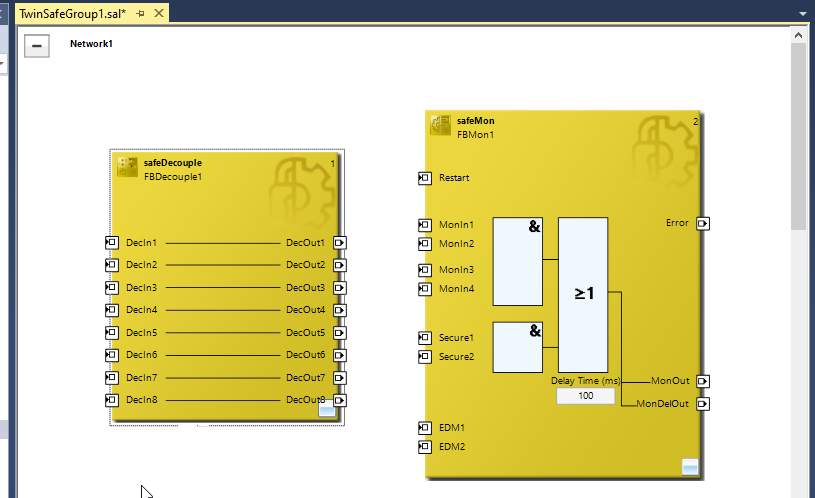
Task: Close the TwinSafeGroup1.sal tab
Action: pos(159,14)
